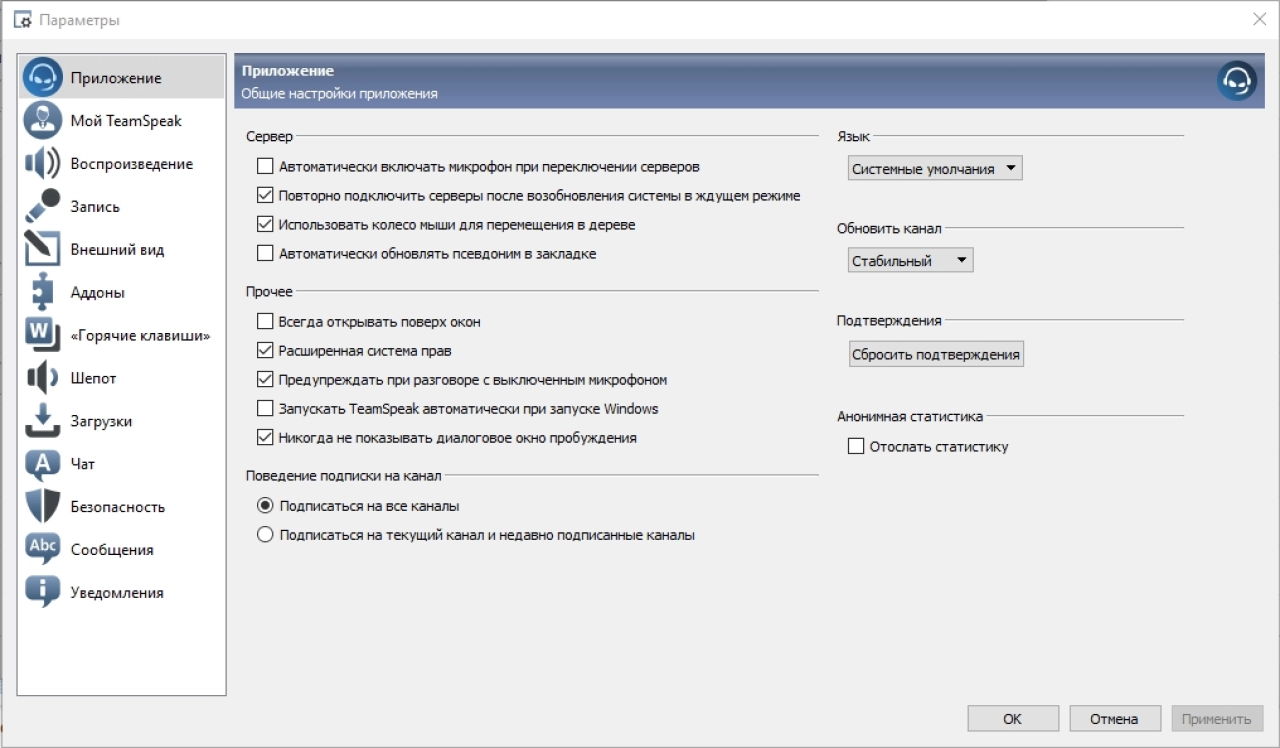This screenshot has width=1280, height=748.
Task: Click the Приложение headset icon in sidebar
Action: (43, 77)
